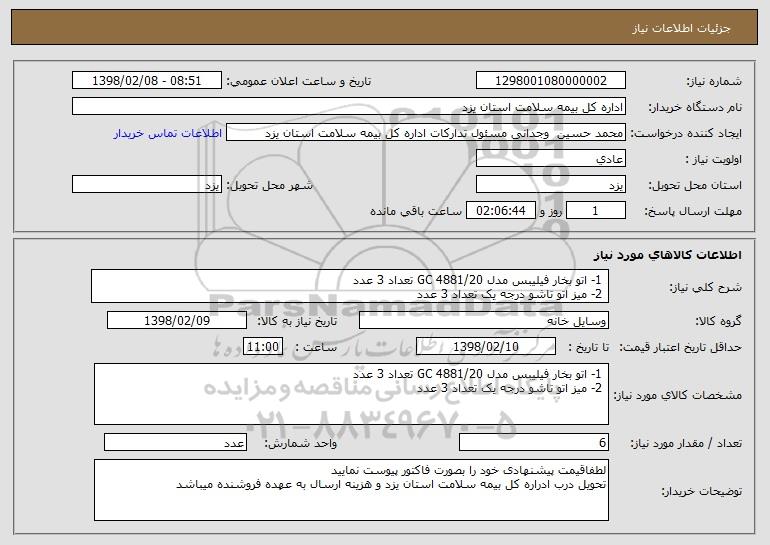Select the توضیحات خریدار text box
The width and height of the screenshot is (770, 545).
351,490
